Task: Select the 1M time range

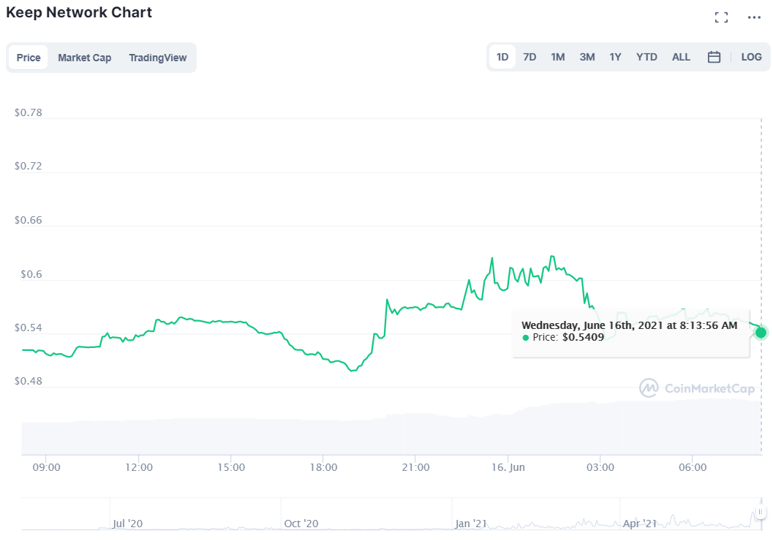Action: [558, 57]
